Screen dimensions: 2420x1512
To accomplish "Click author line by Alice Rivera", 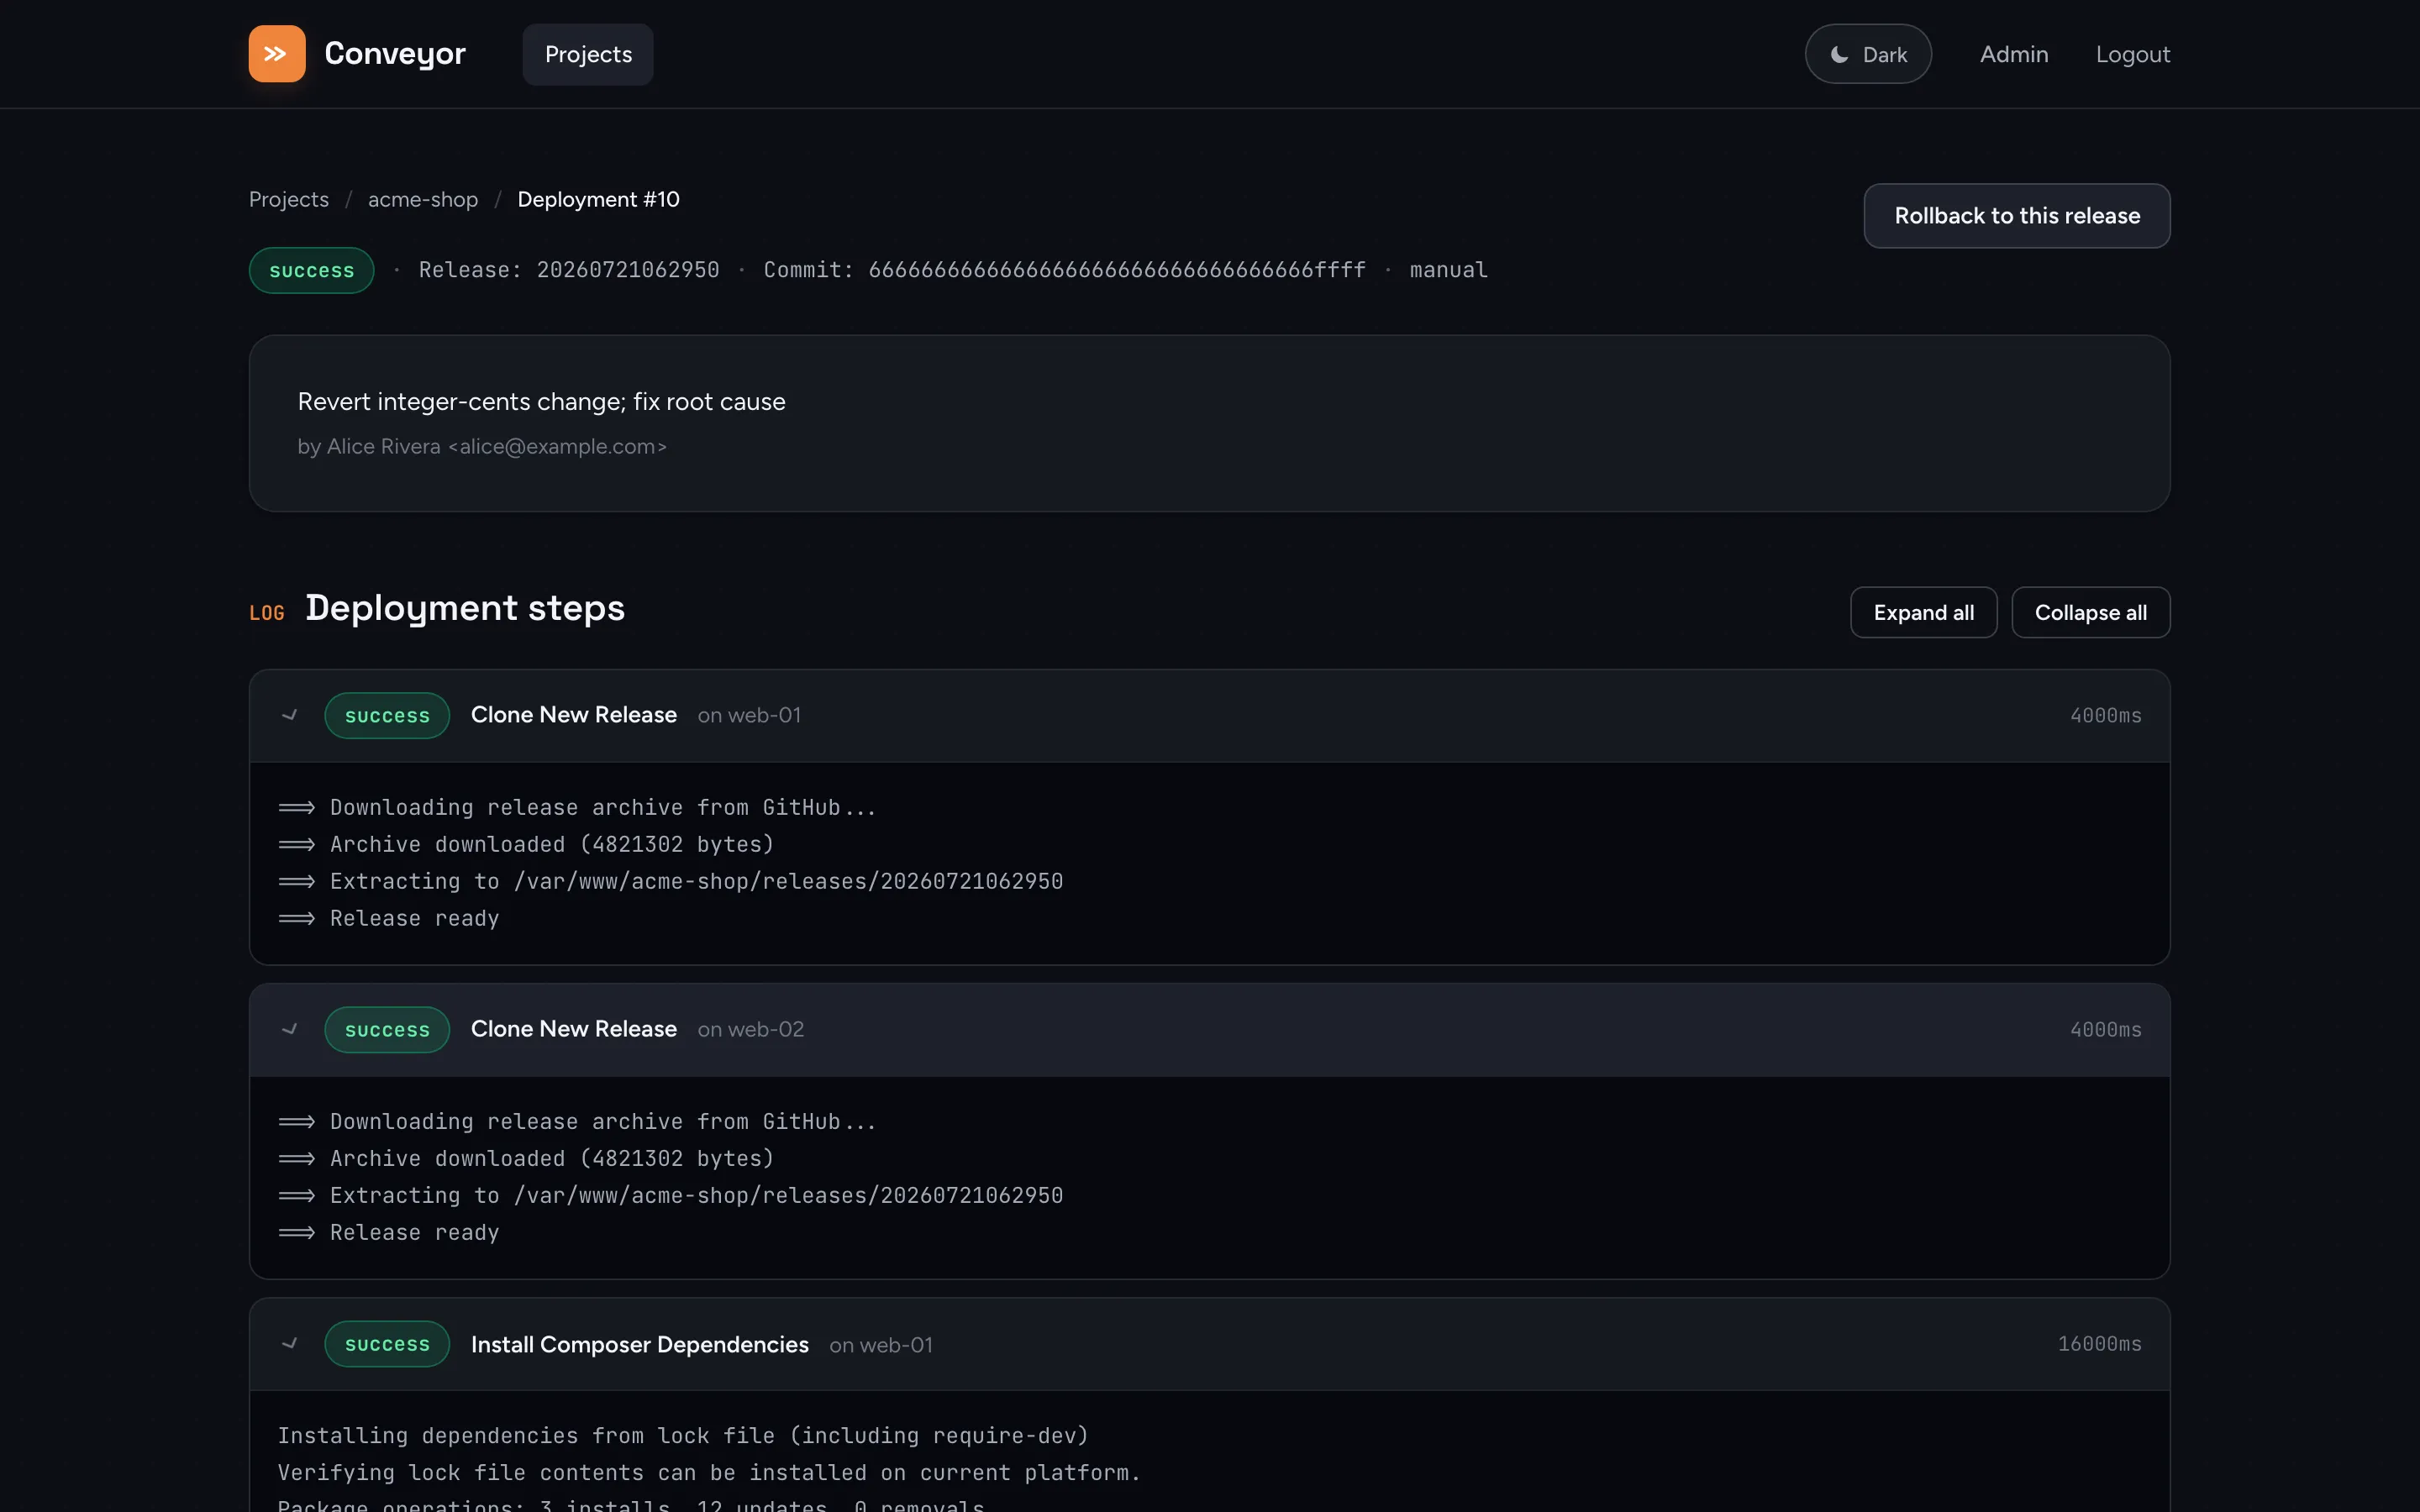I will tap(482, 447).
